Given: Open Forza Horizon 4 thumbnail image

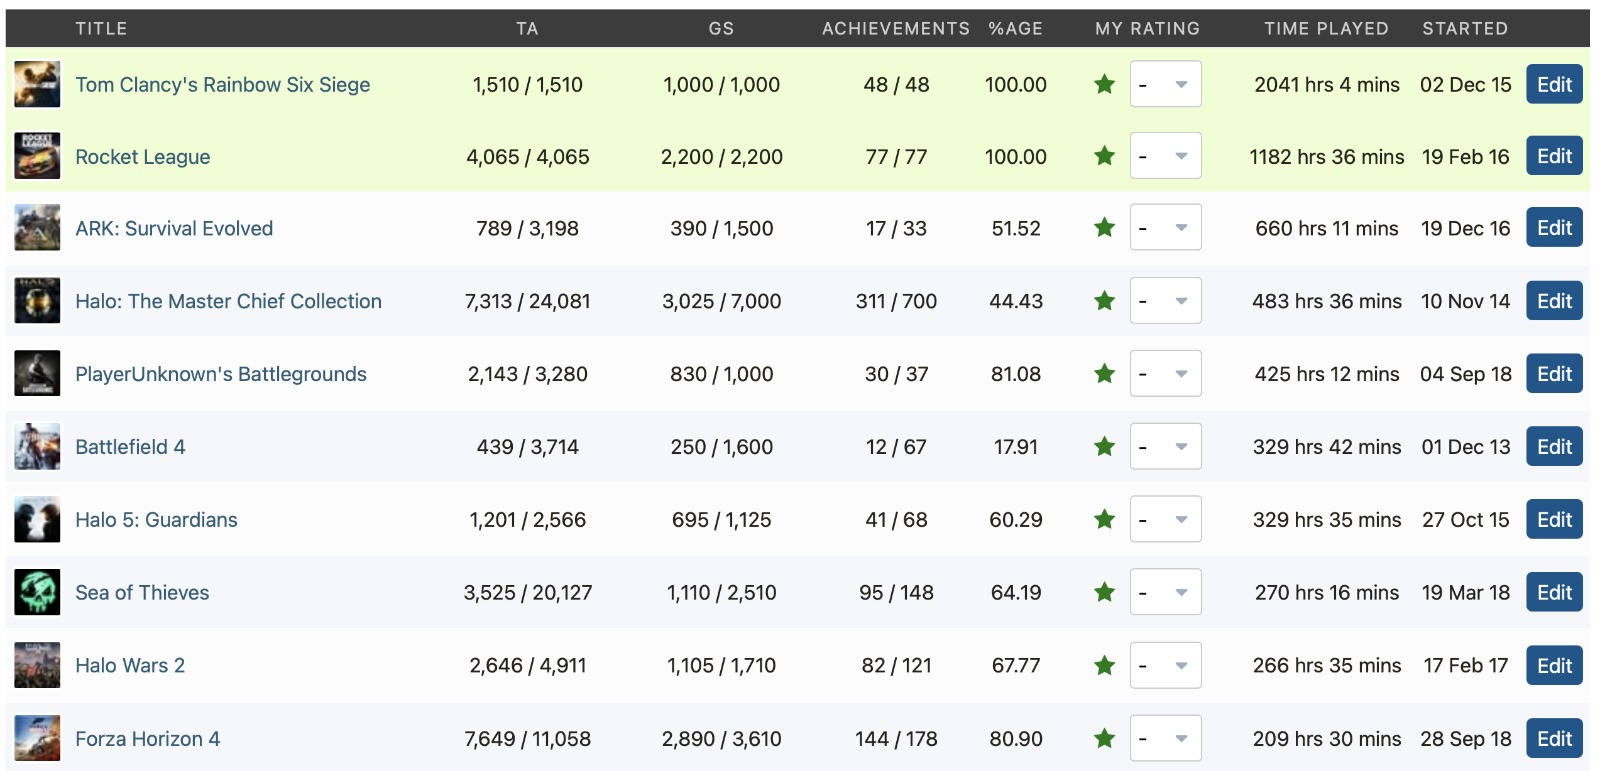Looking at the screenshot, I should 37,739.
